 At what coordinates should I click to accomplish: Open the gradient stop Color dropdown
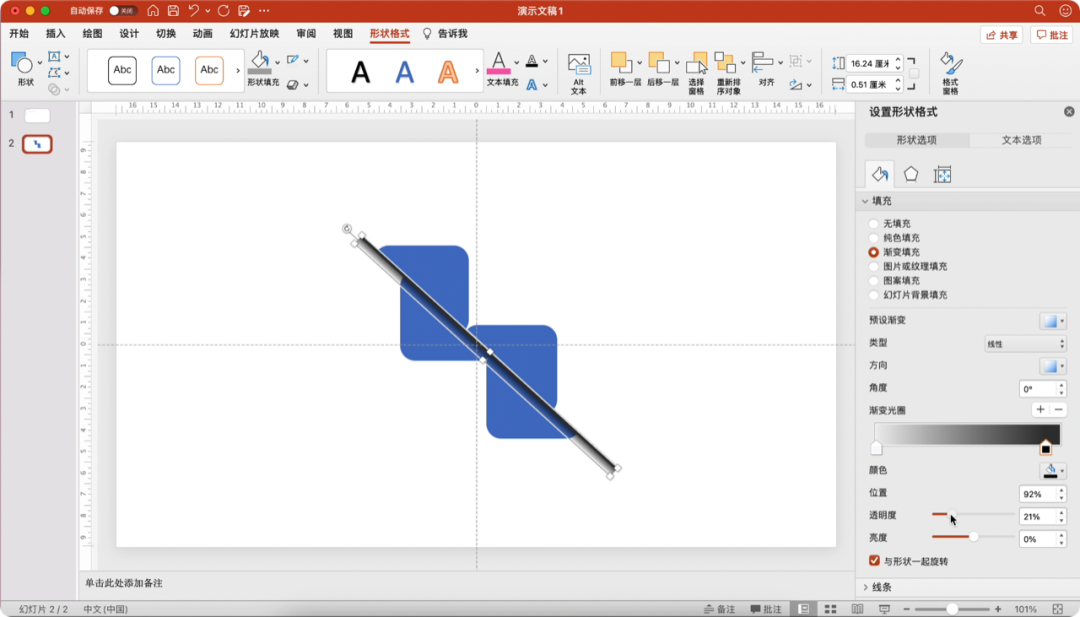pyautogui.click(x=1052, y=471)
